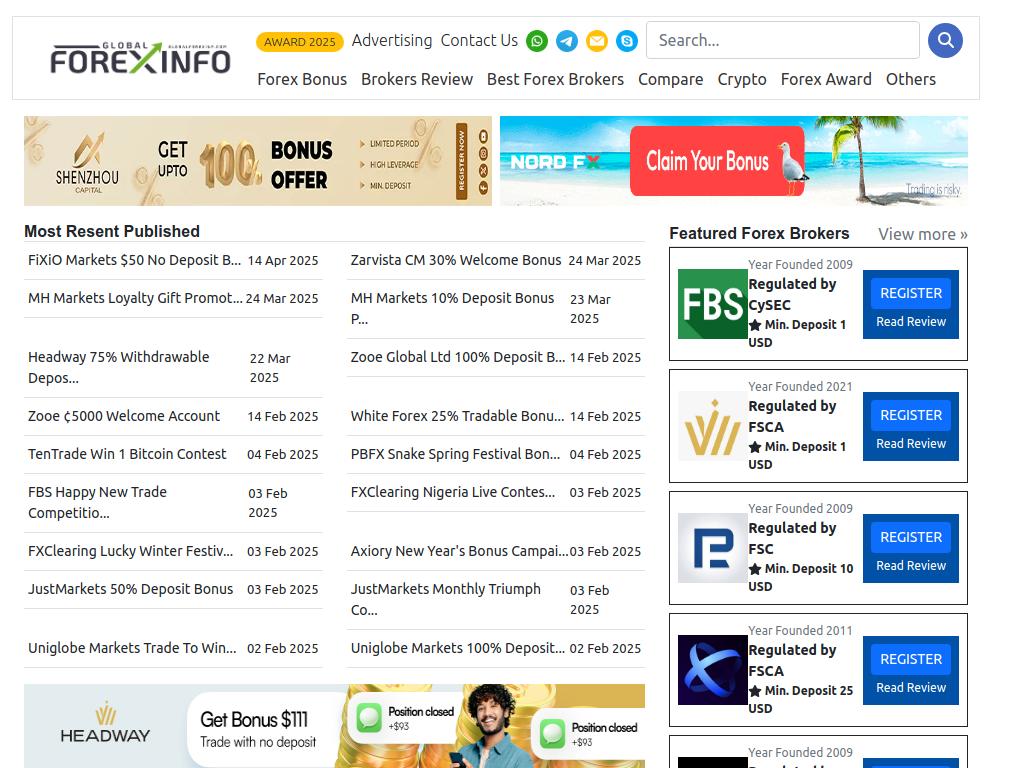Open TenTrade Win 1 Bitcoin Contest article
The width and height of the screenshot is (1024, 768).
[127, 454]
